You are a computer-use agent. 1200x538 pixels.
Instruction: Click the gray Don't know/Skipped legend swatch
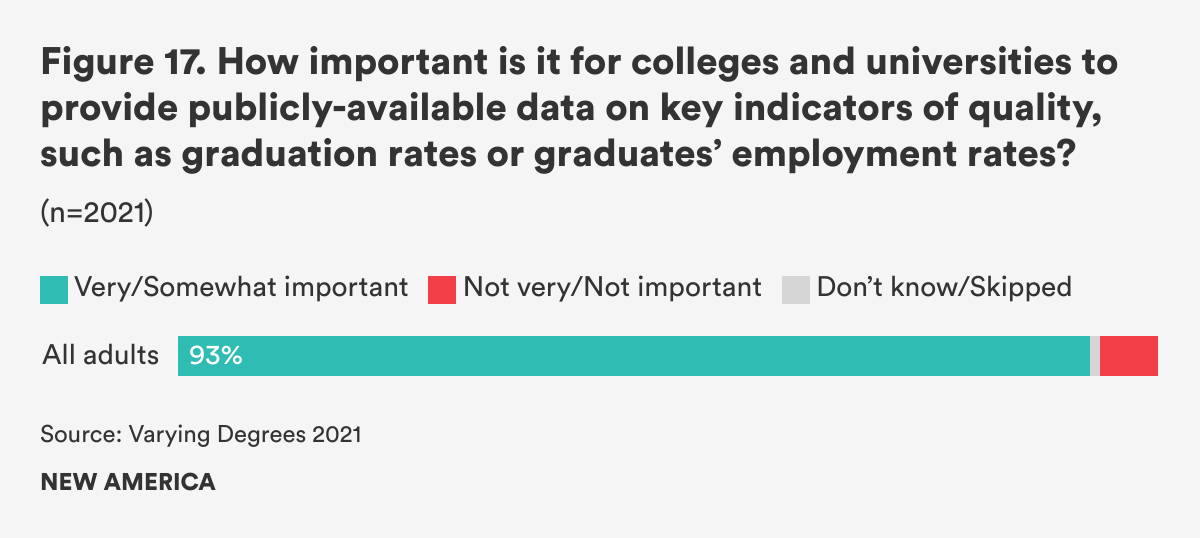pyautogui.click(x=796, y=289)
